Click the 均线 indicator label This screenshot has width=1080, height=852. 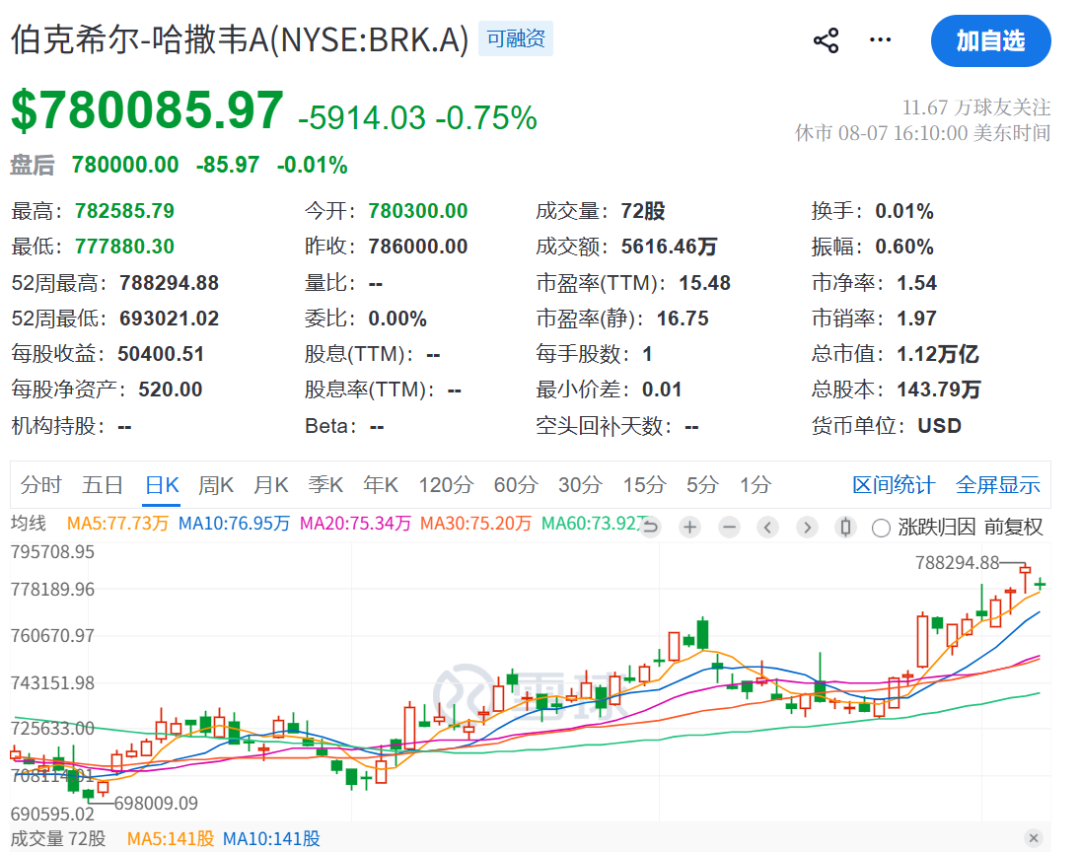point(28,523)
